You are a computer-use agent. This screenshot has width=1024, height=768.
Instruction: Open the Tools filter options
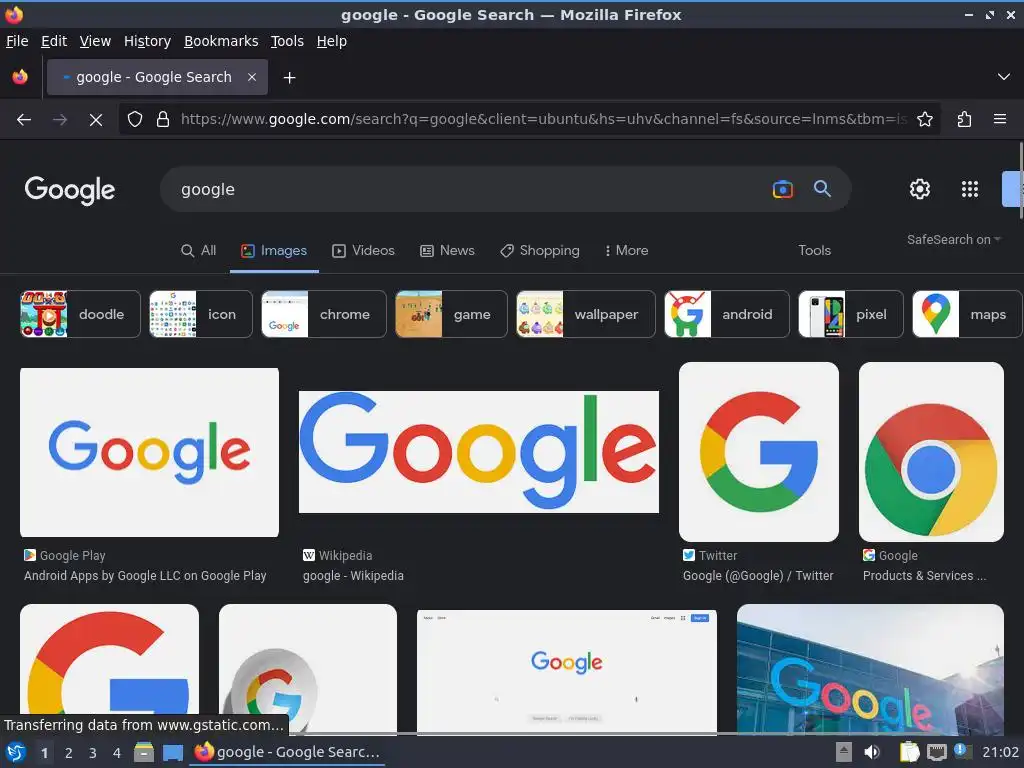[x=814, y=251]
